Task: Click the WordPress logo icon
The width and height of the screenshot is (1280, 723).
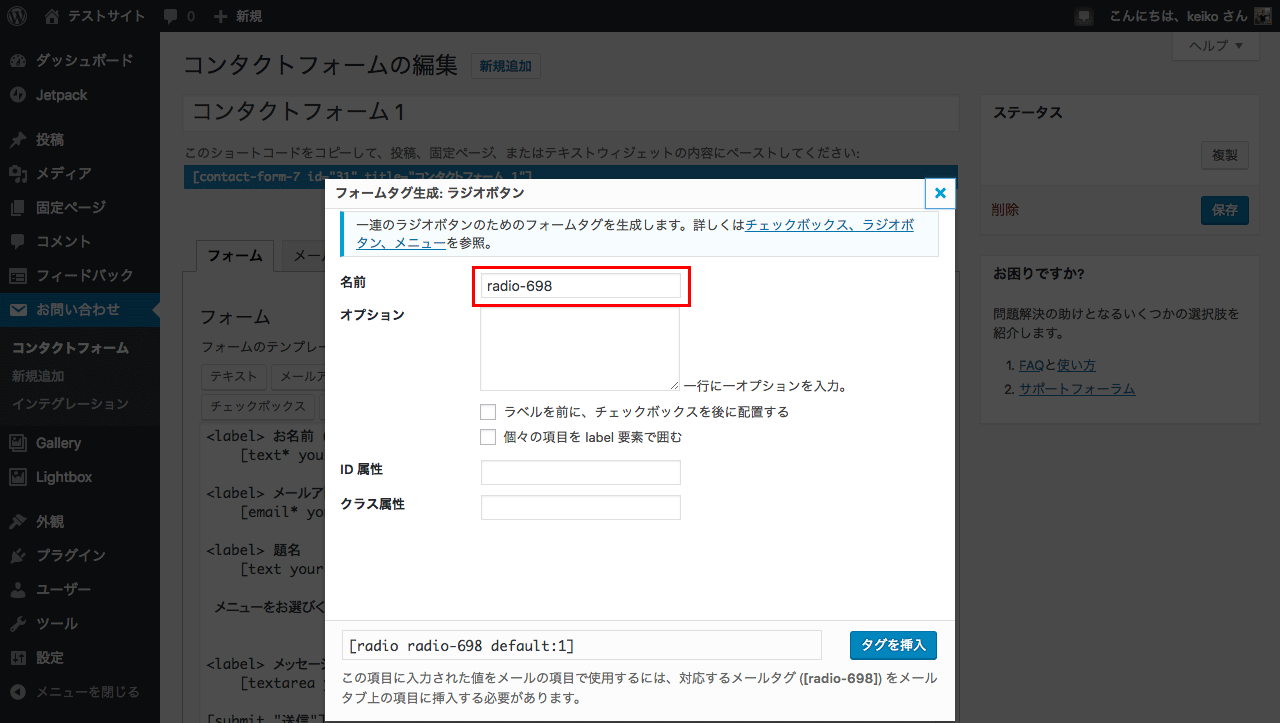Action: pyautogui.click(x=19, y=16)
